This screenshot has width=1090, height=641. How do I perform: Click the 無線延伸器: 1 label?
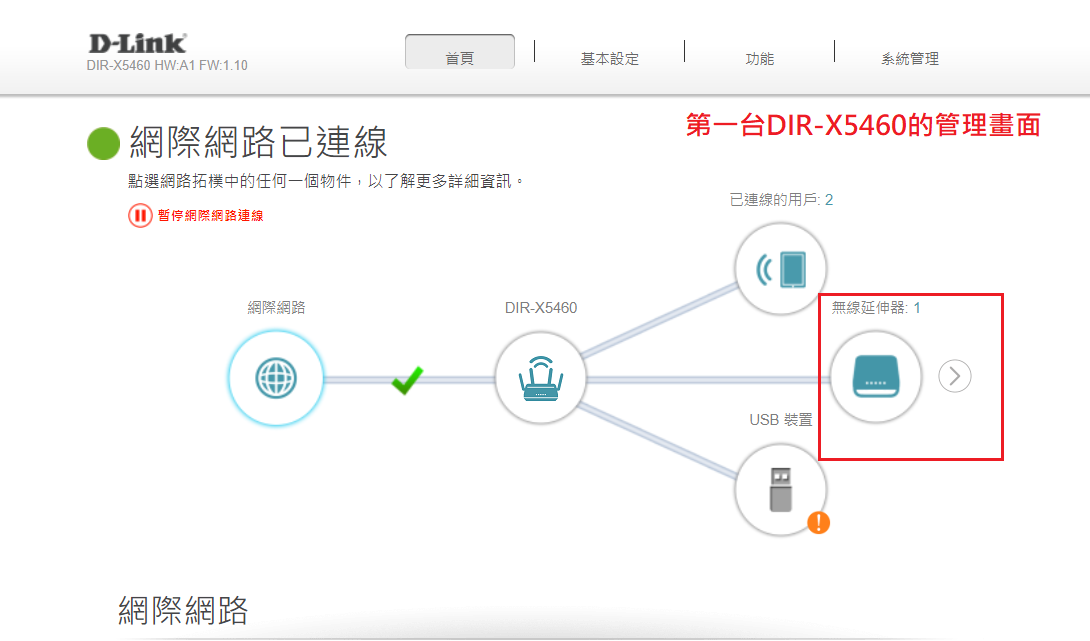pyautogui.click(x=876, y=308)
